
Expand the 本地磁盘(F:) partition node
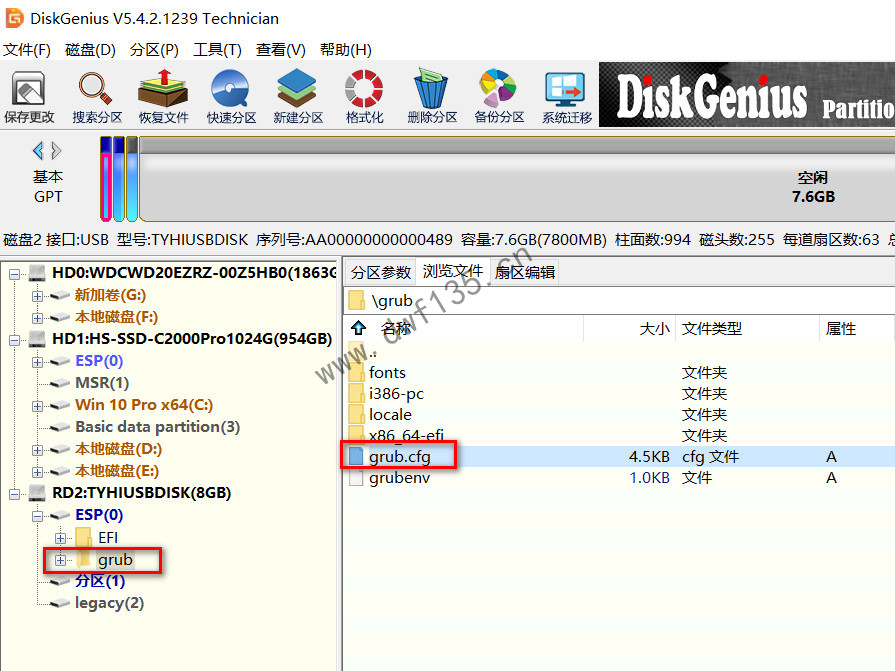[37, 318]
